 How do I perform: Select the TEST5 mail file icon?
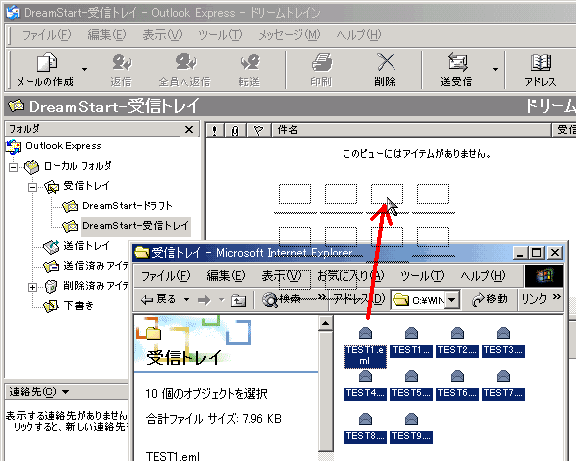pos(411,376)
